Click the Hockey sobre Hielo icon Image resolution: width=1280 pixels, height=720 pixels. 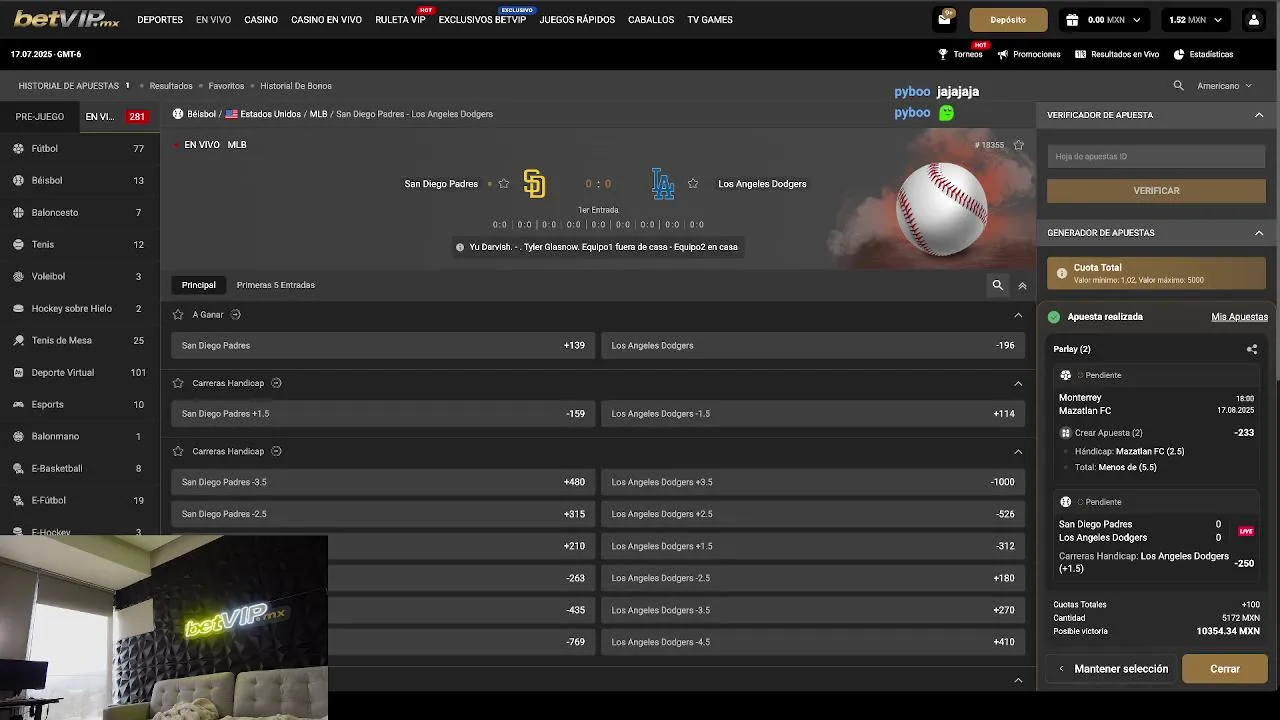19,308
